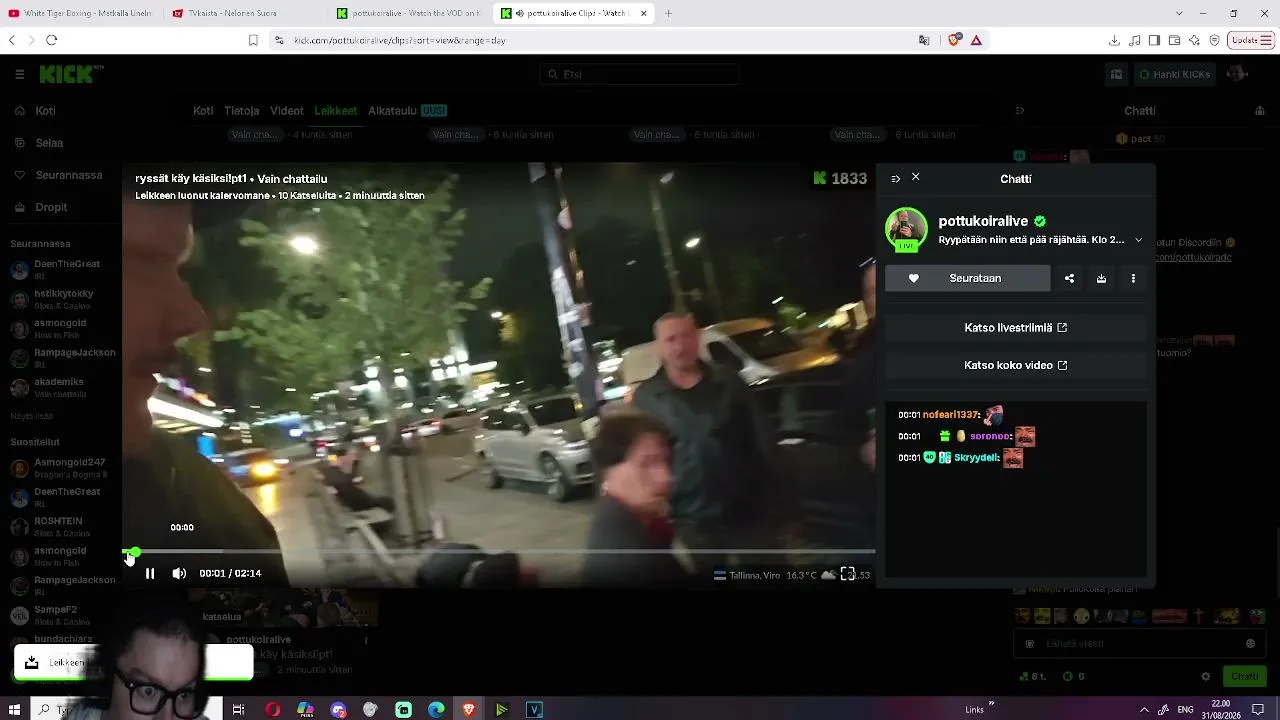Viewport: 1280px width, 720px height.
Task: Click the browser Update button
Action: pyautogui.click(x=1251, y=40)
